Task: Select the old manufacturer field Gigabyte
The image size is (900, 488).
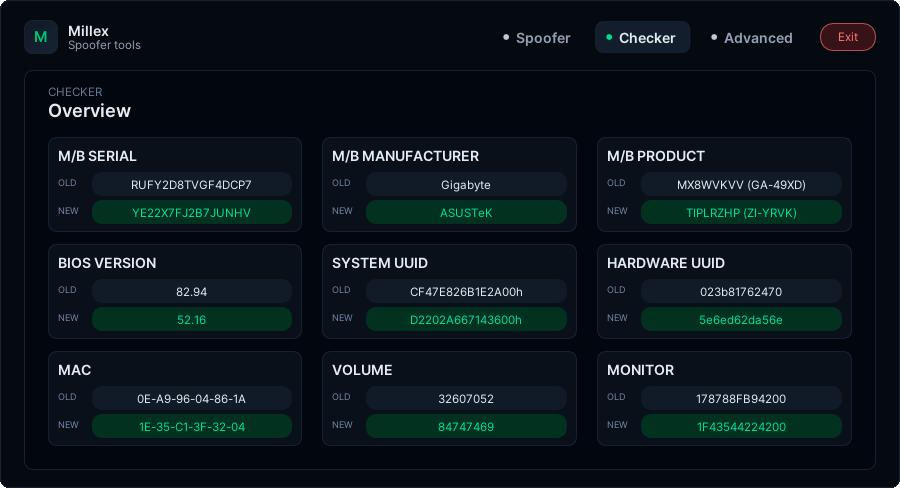Action: click(x=466, y=184)
